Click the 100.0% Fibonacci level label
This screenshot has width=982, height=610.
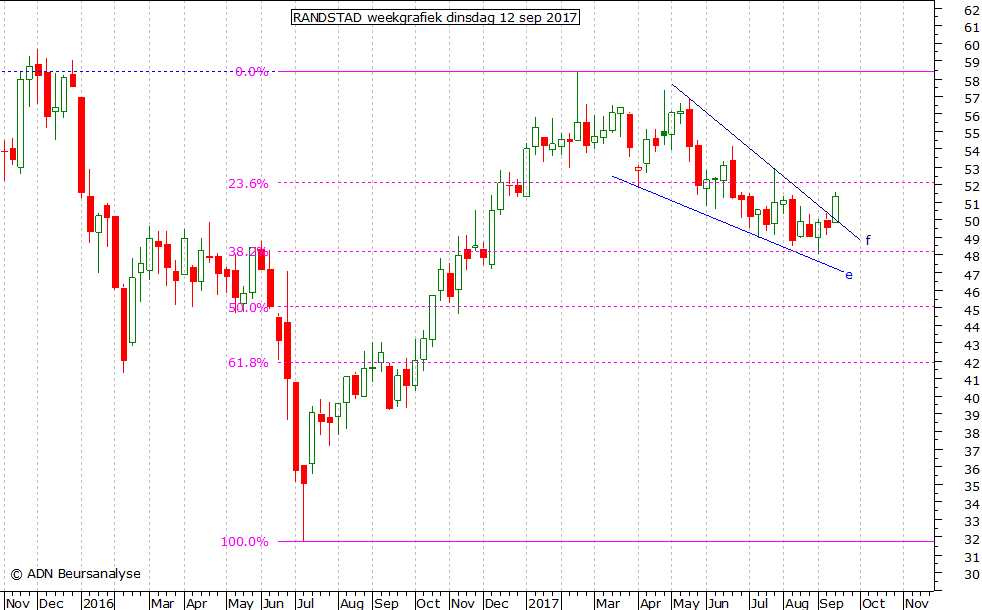pos(244,542)
